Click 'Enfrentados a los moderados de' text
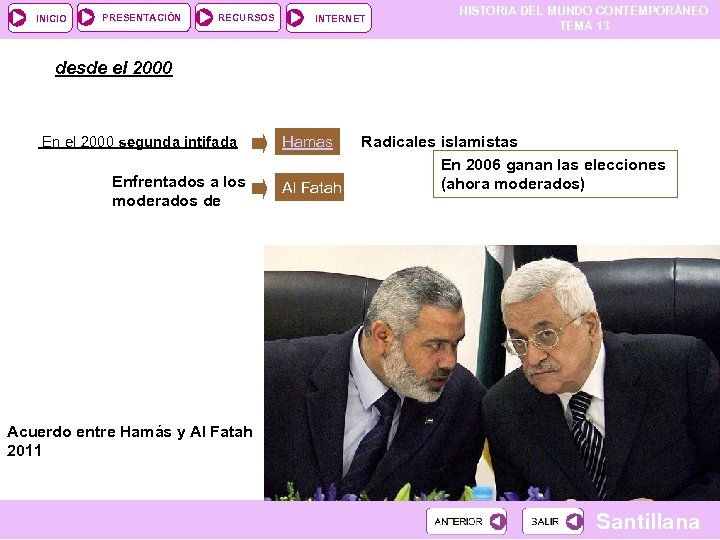The width and height of the screenshot is (720, 540). pos(179,191)
